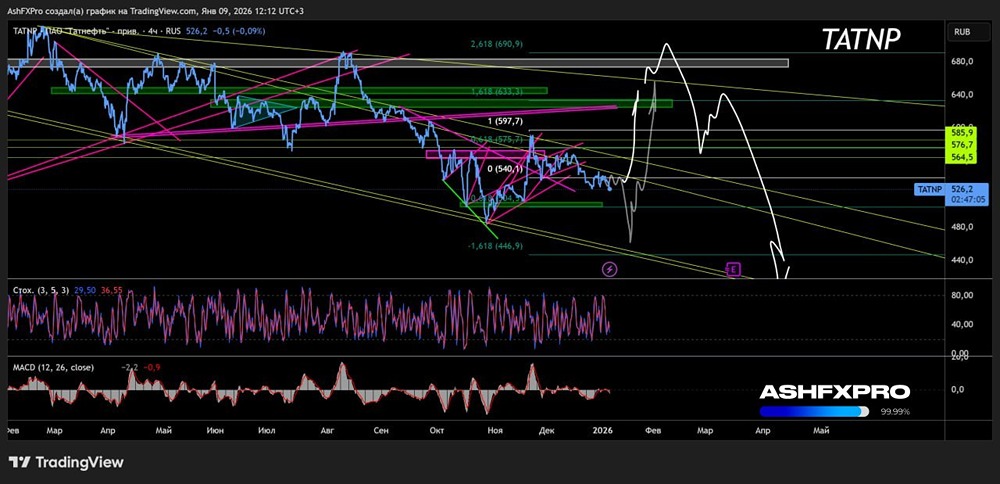1000x484 pixels.
Task: Click the Stochastic value 29,50
Action: (x=84, y=290)
